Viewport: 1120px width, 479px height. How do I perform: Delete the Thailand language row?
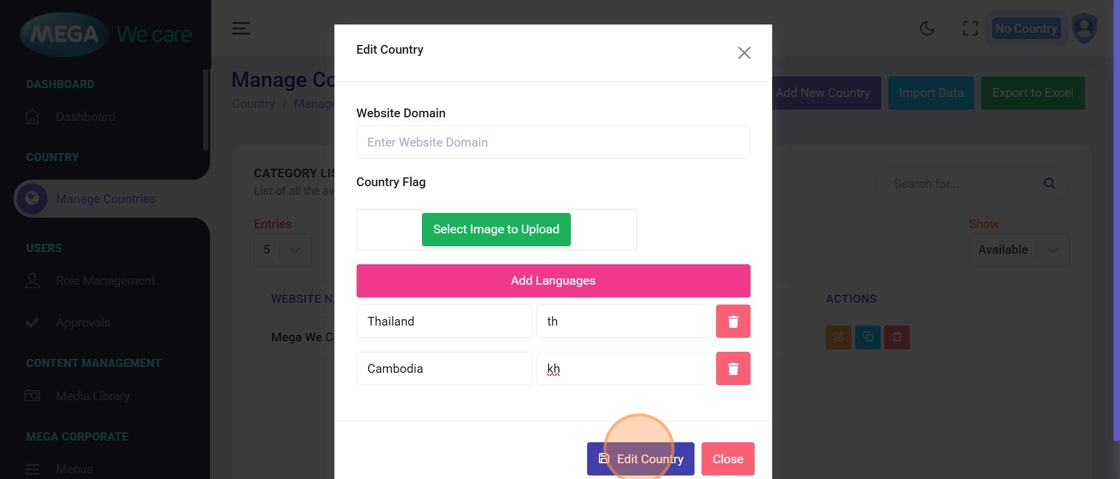(733, 321)
